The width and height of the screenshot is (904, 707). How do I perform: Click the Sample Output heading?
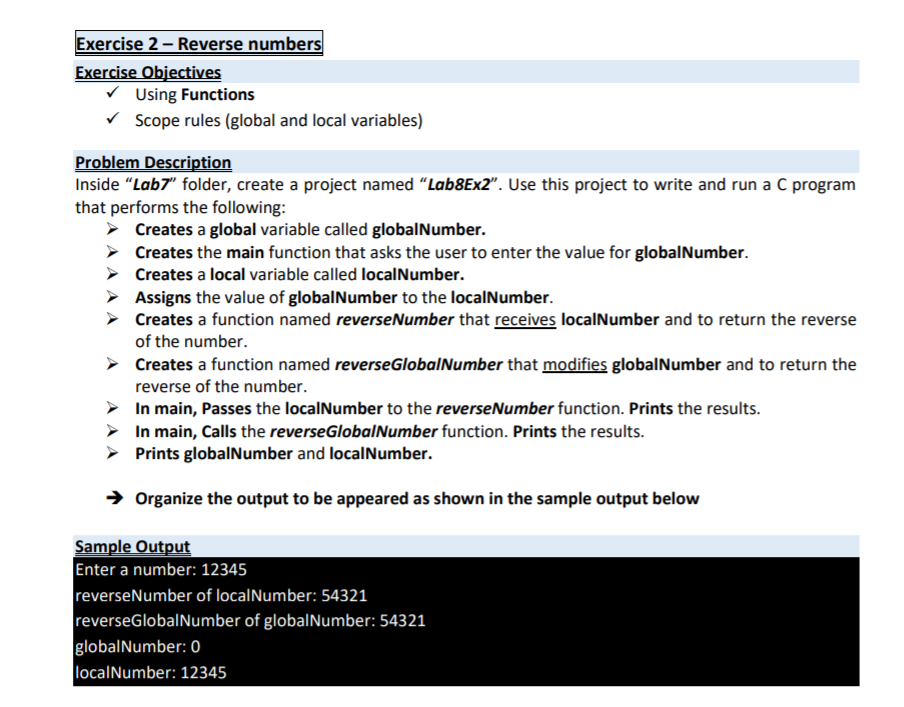pyautogui.click(x=133, y=546)
